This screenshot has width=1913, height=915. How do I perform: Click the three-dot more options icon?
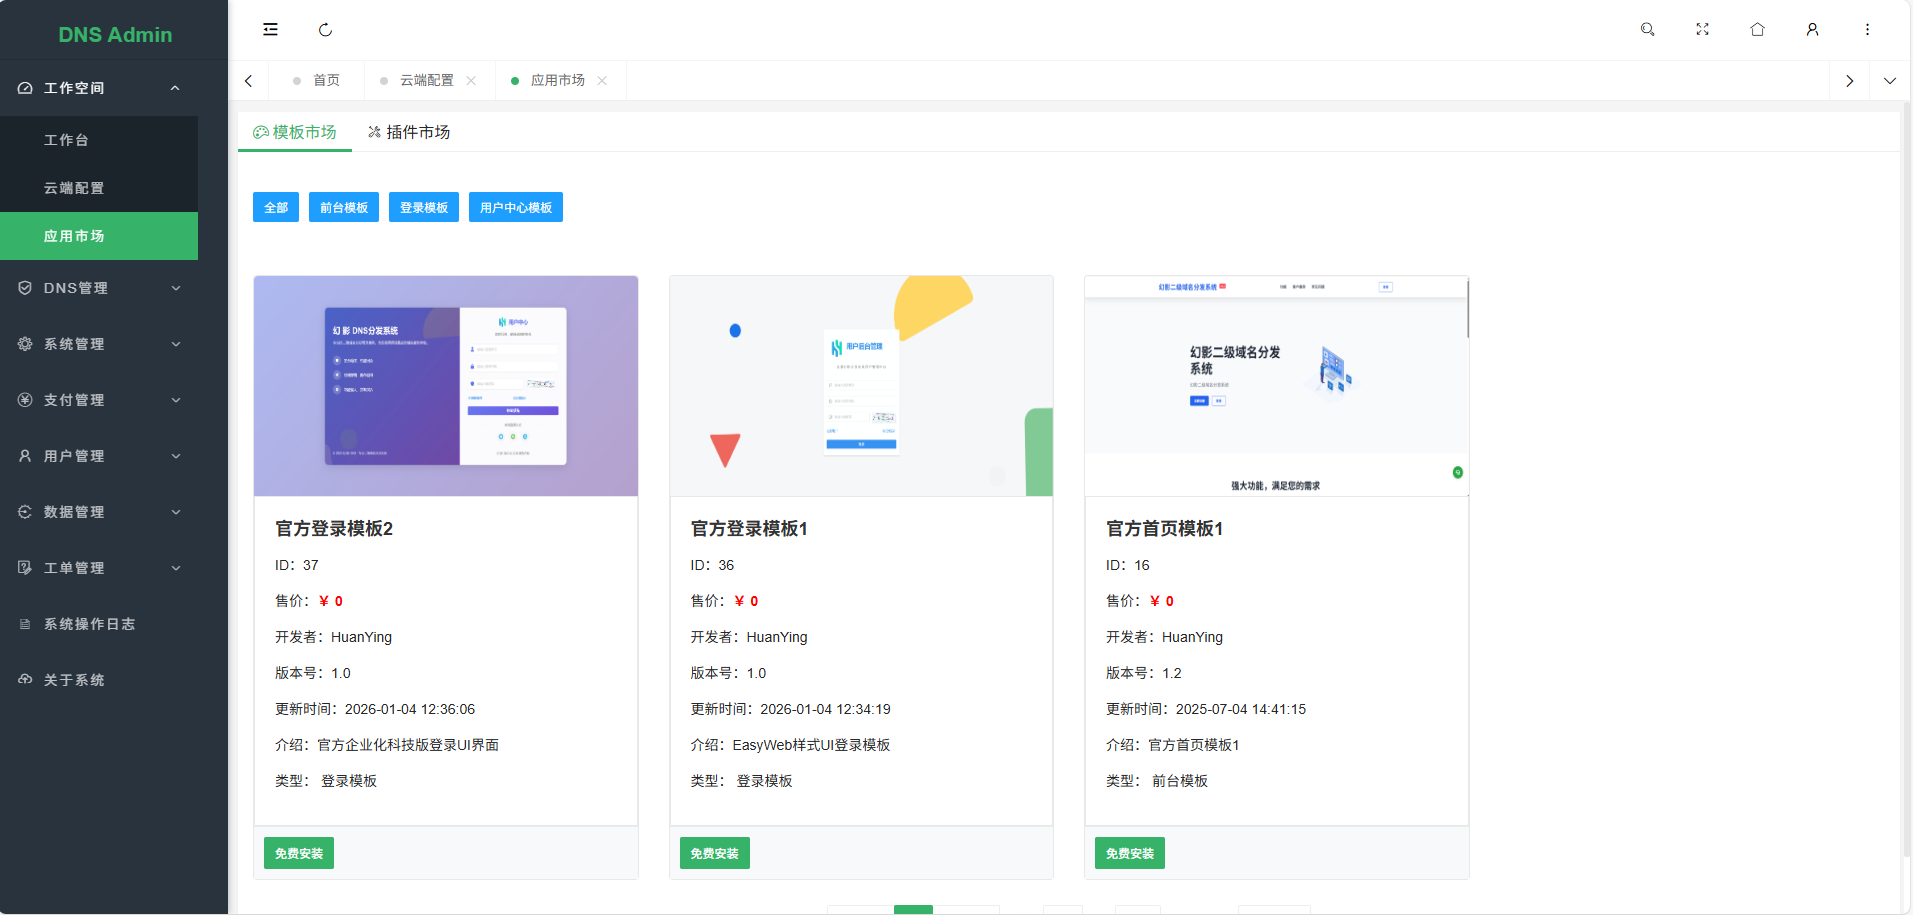point(1867,29)
